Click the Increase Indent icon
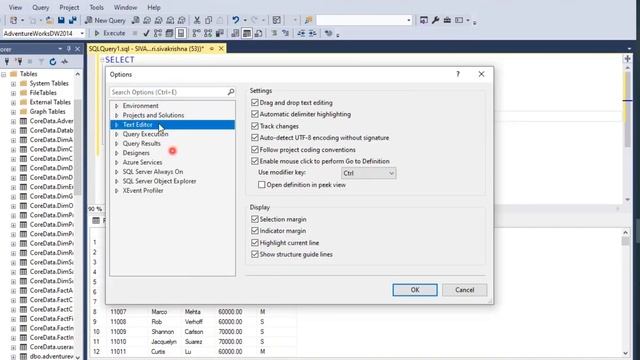The image size is (640, 360). (x=312, y=33)
